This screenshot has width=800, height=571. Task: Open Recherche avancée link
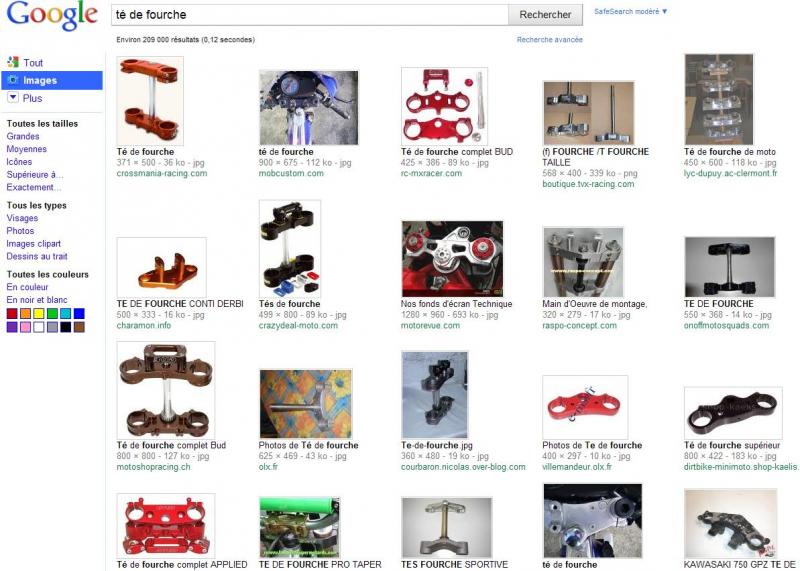549,39
